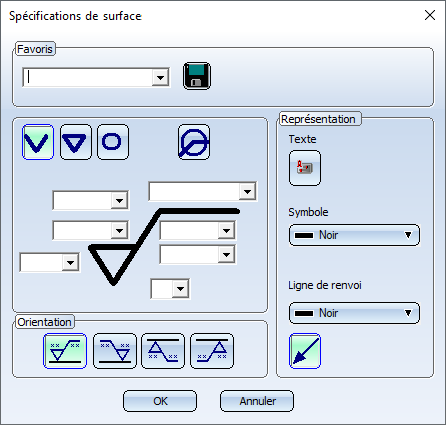Open the upper-left dropdown beside the symbol
This screenshot has height=425, width=446.
click(x=119, y=201)
